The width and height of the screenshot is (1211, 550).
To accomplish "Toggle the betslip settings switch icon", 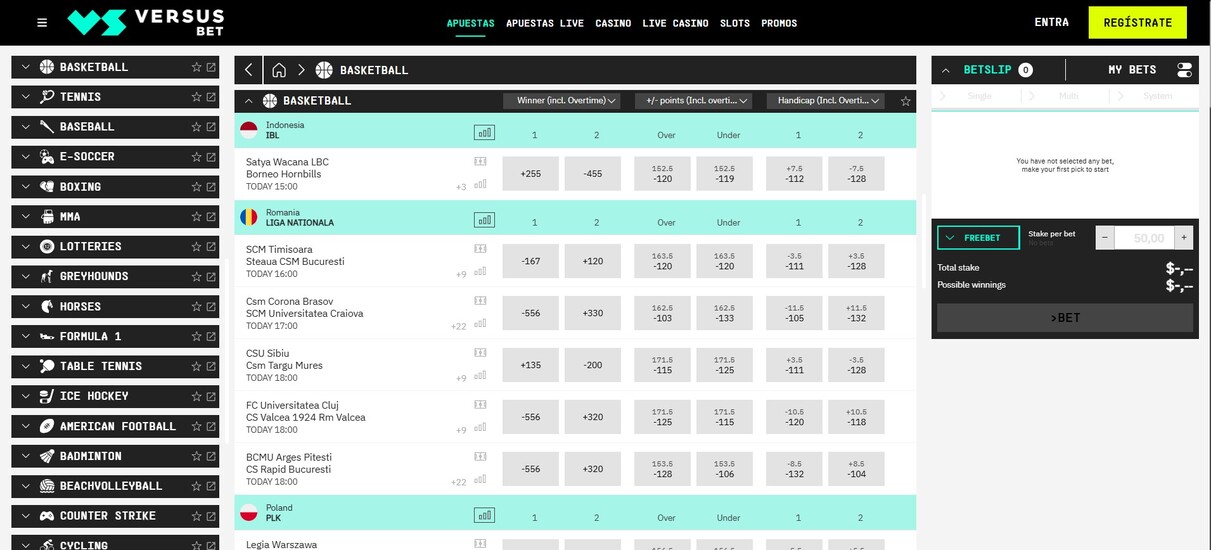I will (1184, 70).
